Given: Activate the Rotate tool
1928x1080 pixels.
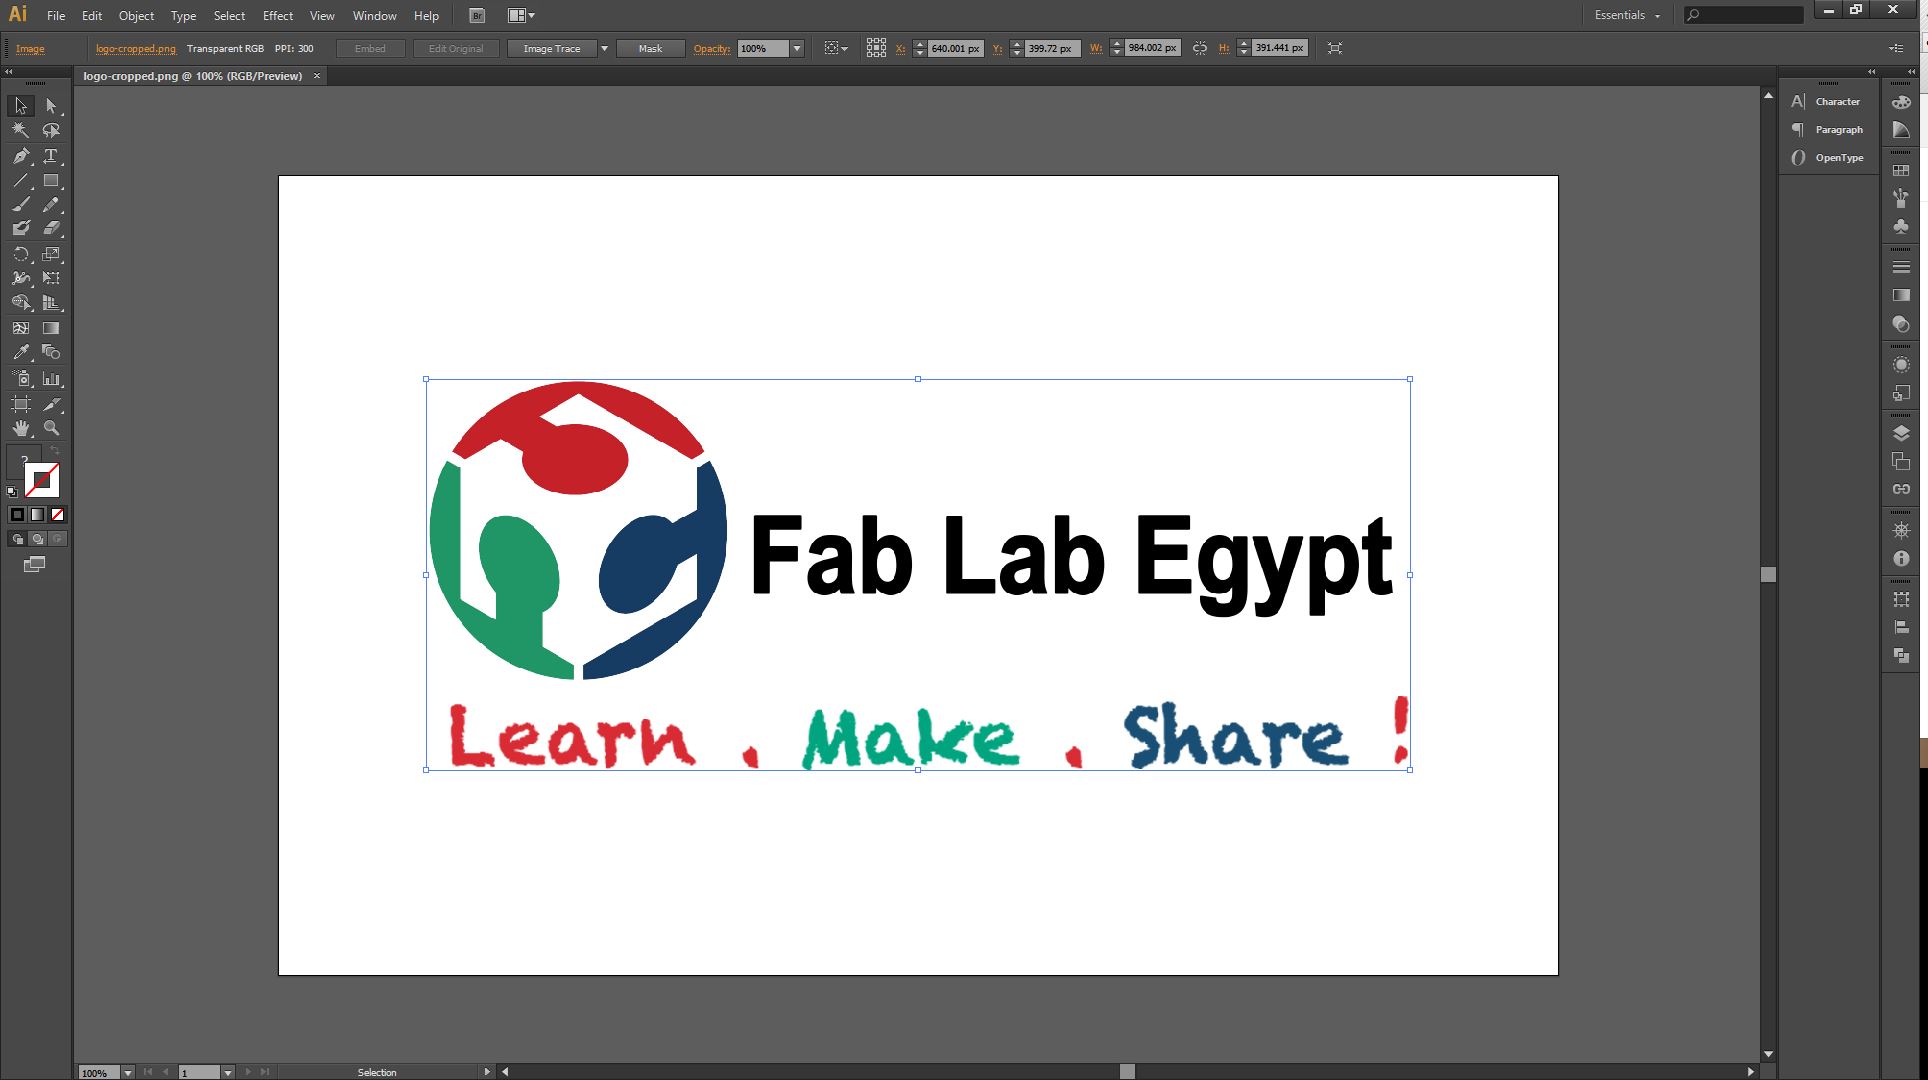Looking at the screenshot, I should [x=20, y=254].
